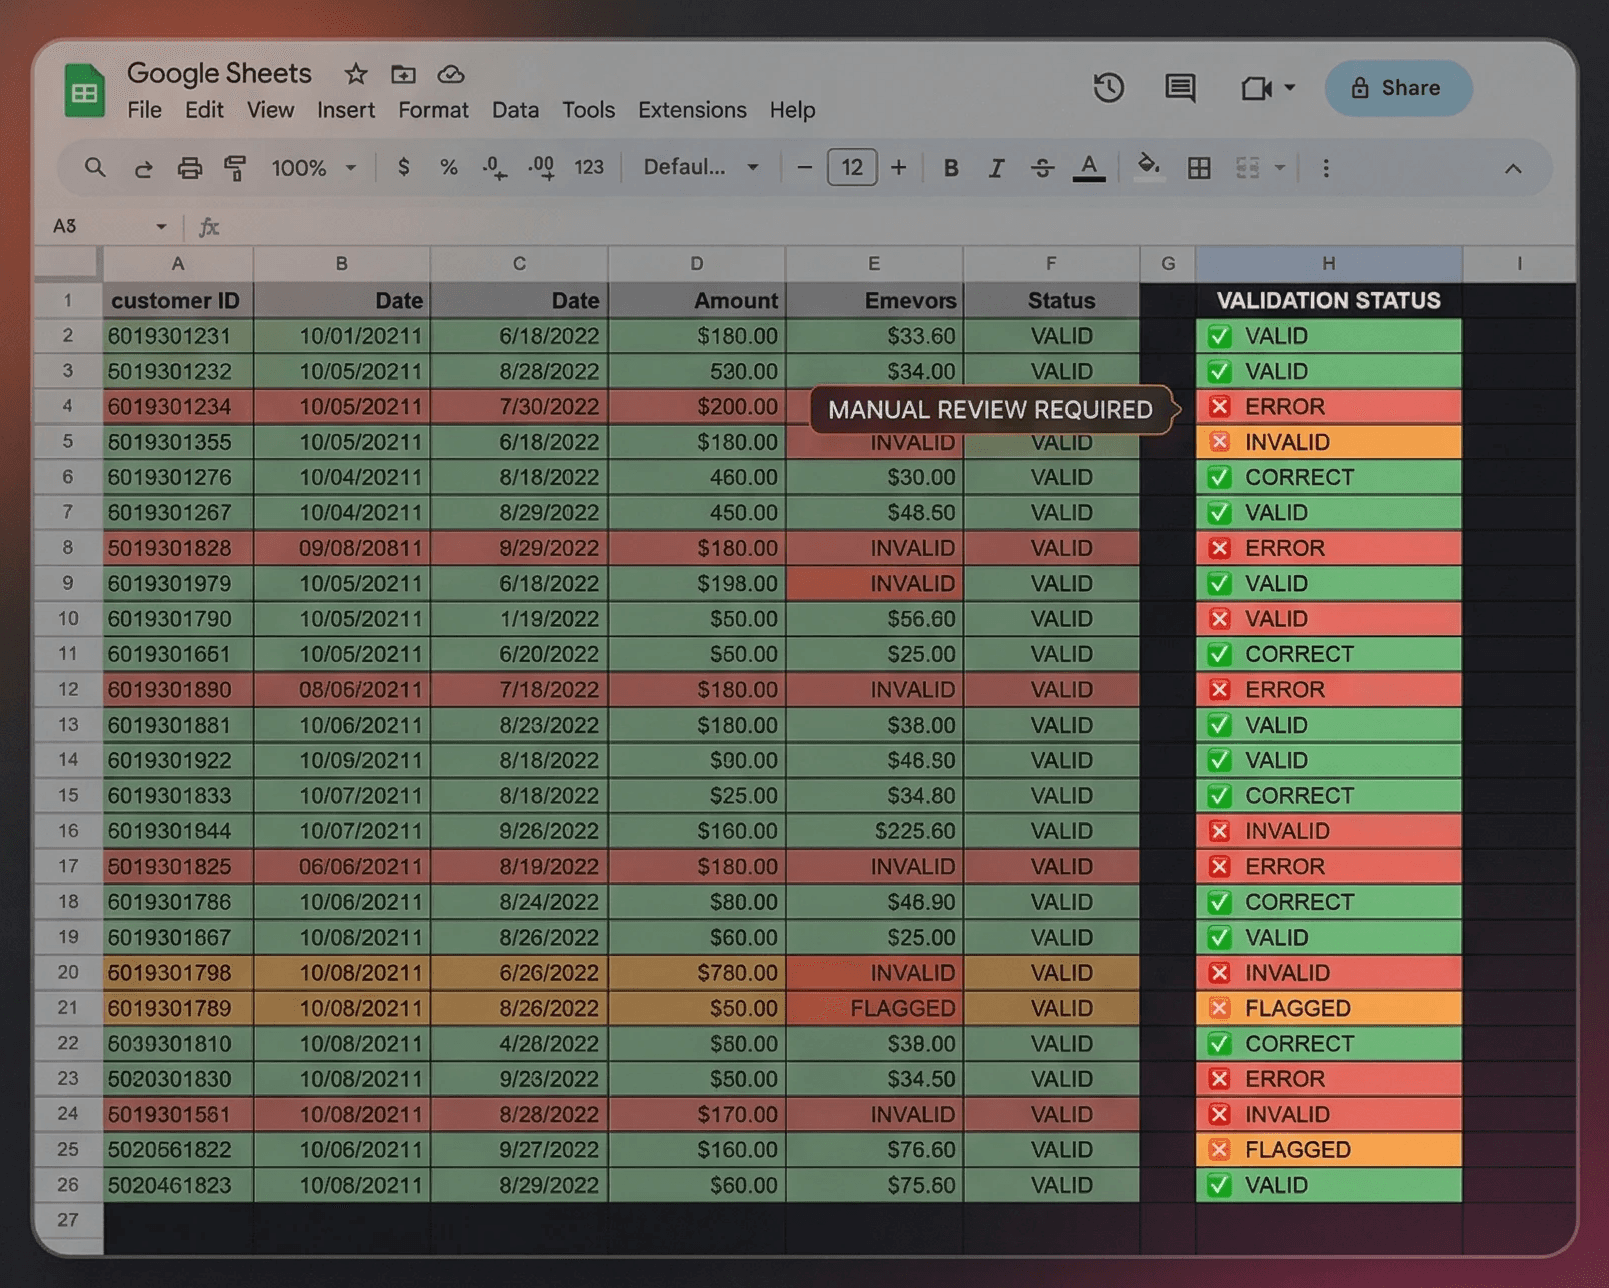Format as currency with dollar icon
Viewport: 1609px width, 1288px height.
click(403, 167)
